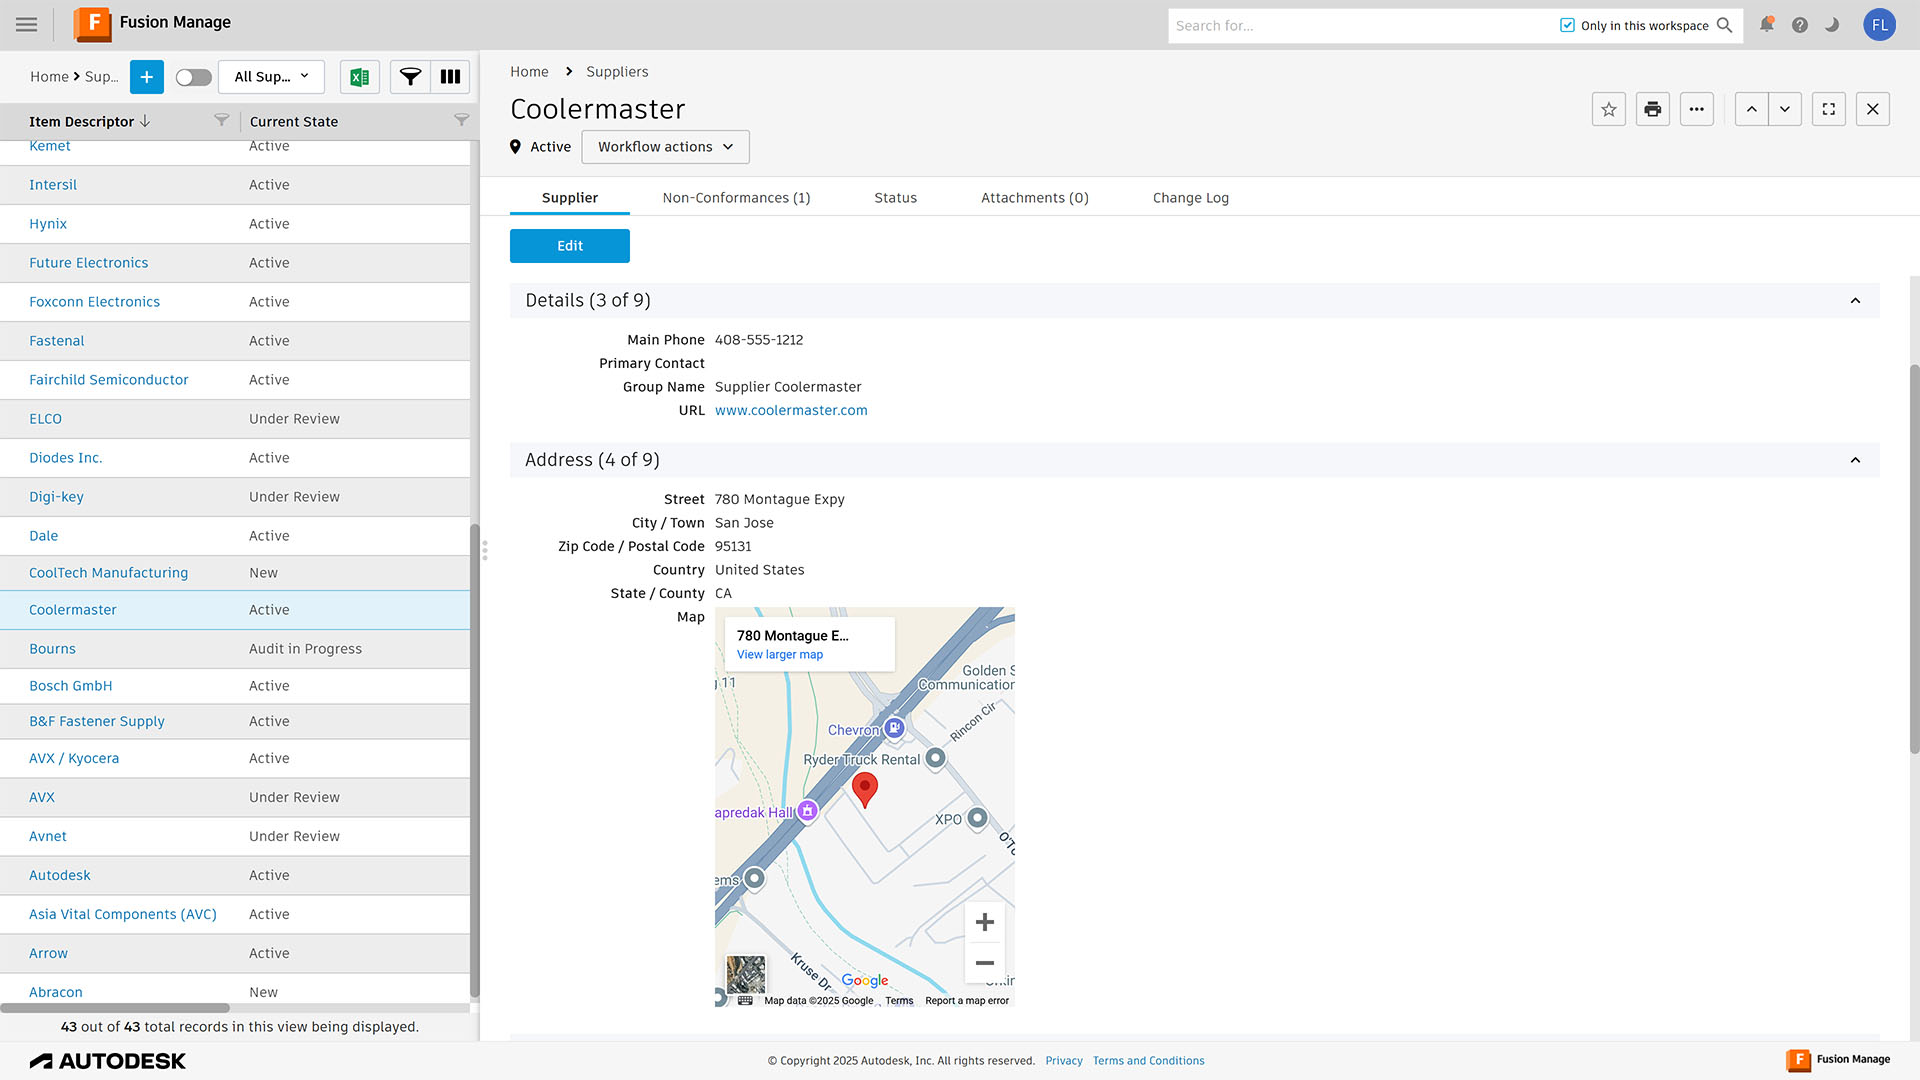Viewport: 1920px width, 1080px height.
Task: Click the Edit button
Action: 569,246
